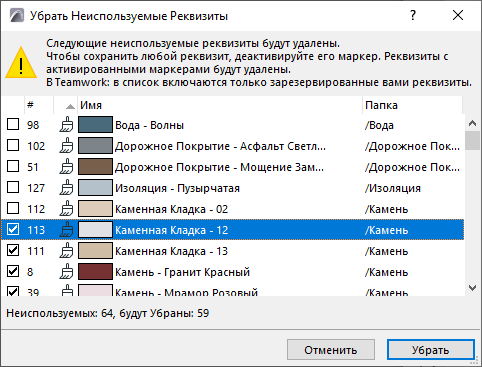Click the dark red Гранит Красный swatch
Screen dimensions: 482x367
[x=95, y=272]
